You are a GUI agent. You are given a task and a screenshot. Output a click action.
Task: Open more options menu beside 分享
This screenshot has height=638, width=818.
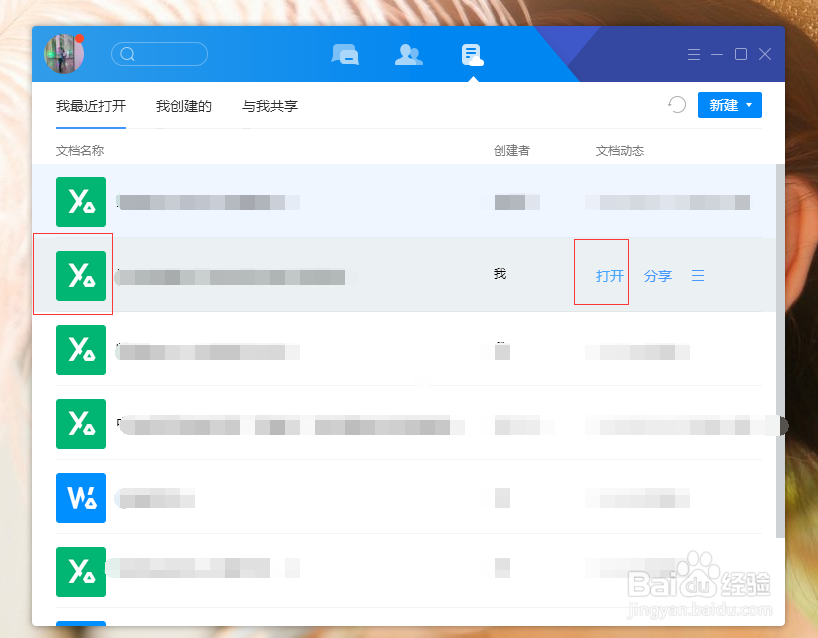pyautogui.click(x=698, y=275)
